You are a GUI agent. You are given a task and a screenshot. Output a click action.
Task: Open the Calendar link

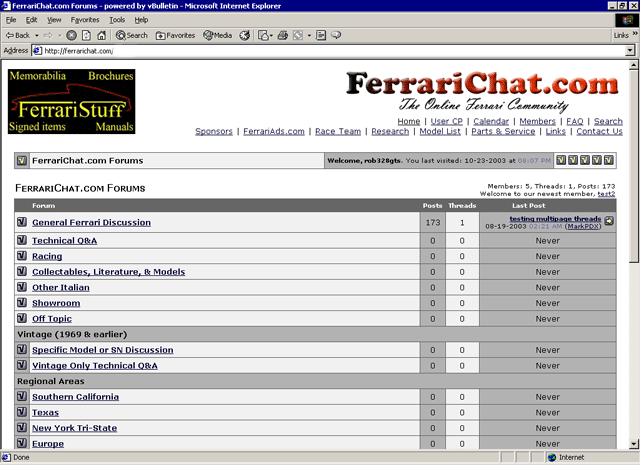tap(491, 121)
